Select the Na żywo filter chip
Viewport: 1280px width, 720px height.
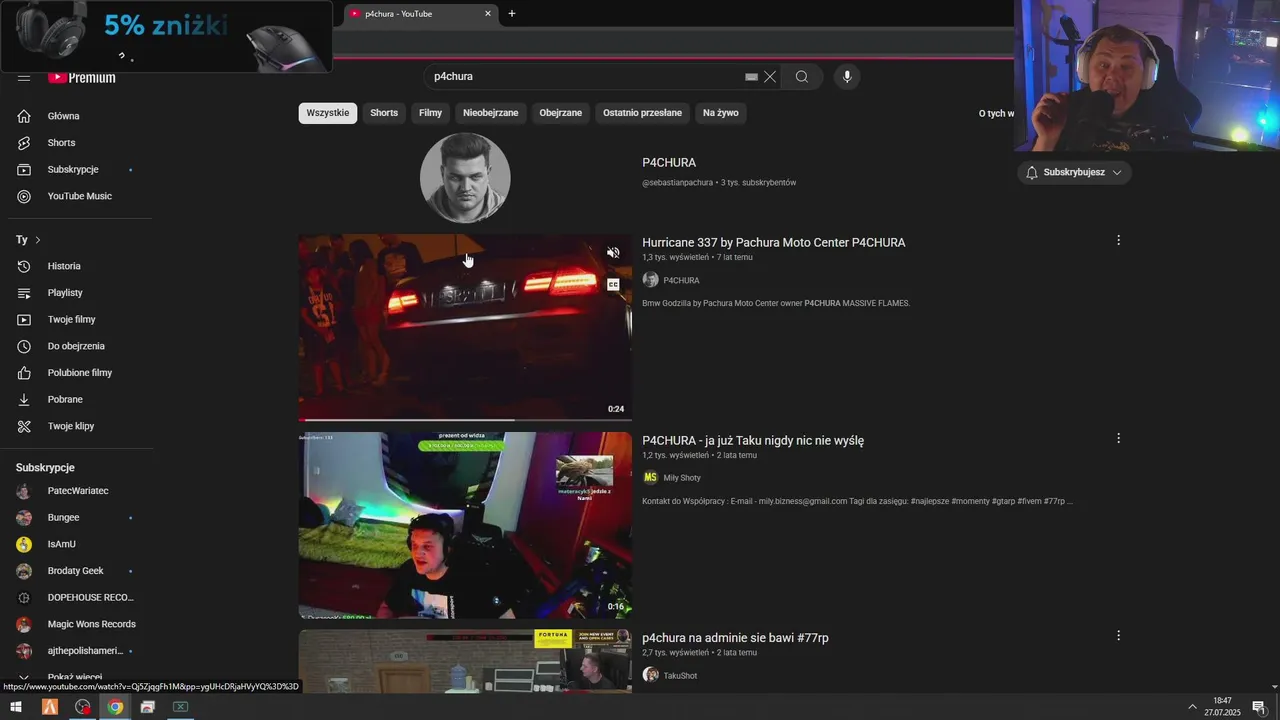tap(721, 113)
